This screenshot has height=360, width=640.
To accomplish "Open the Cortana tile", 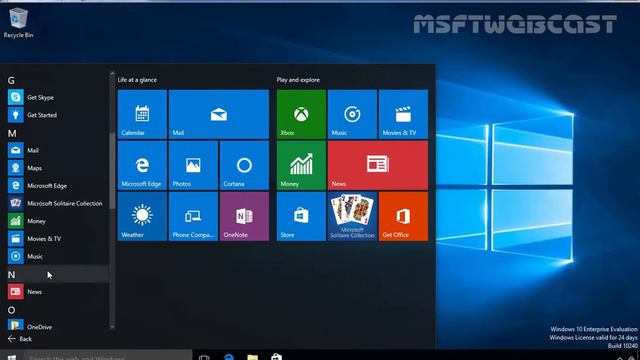I will [x=244, y=165].
